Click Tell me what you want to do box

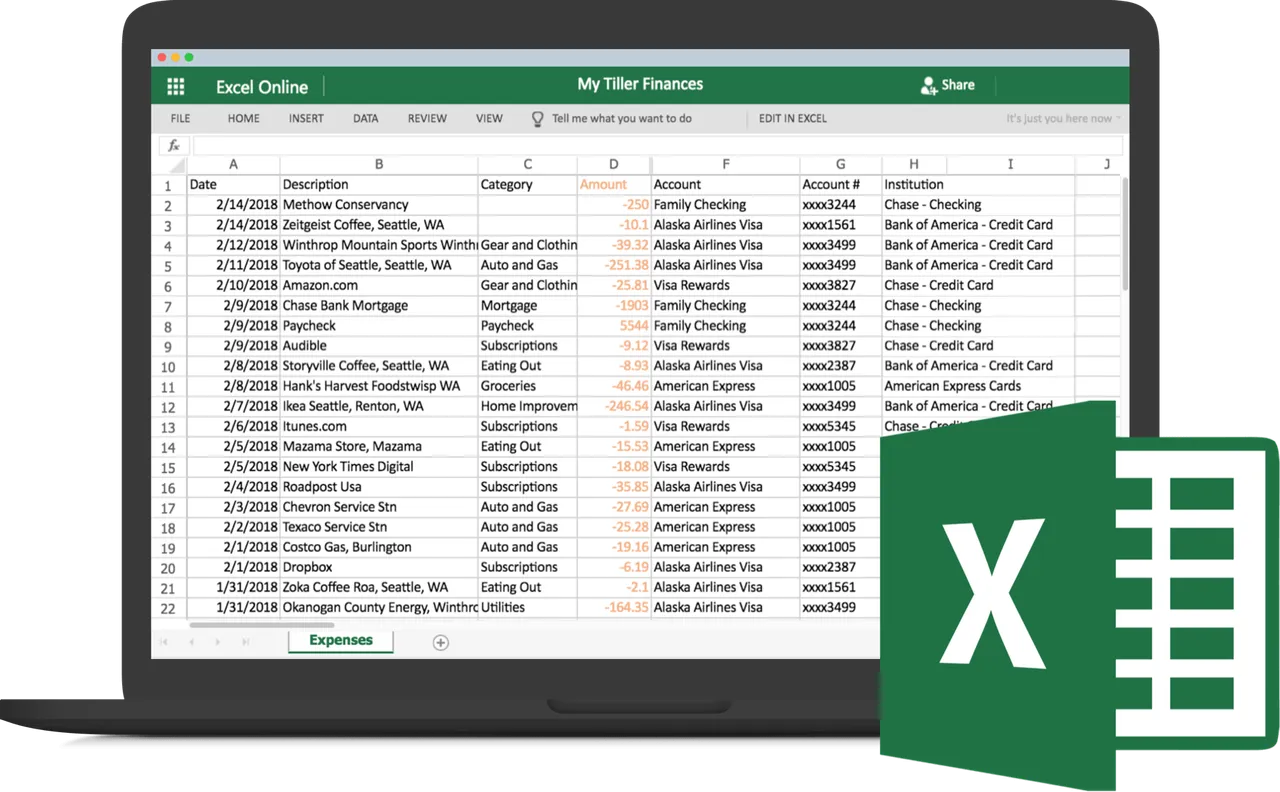[x=622, y=118]
